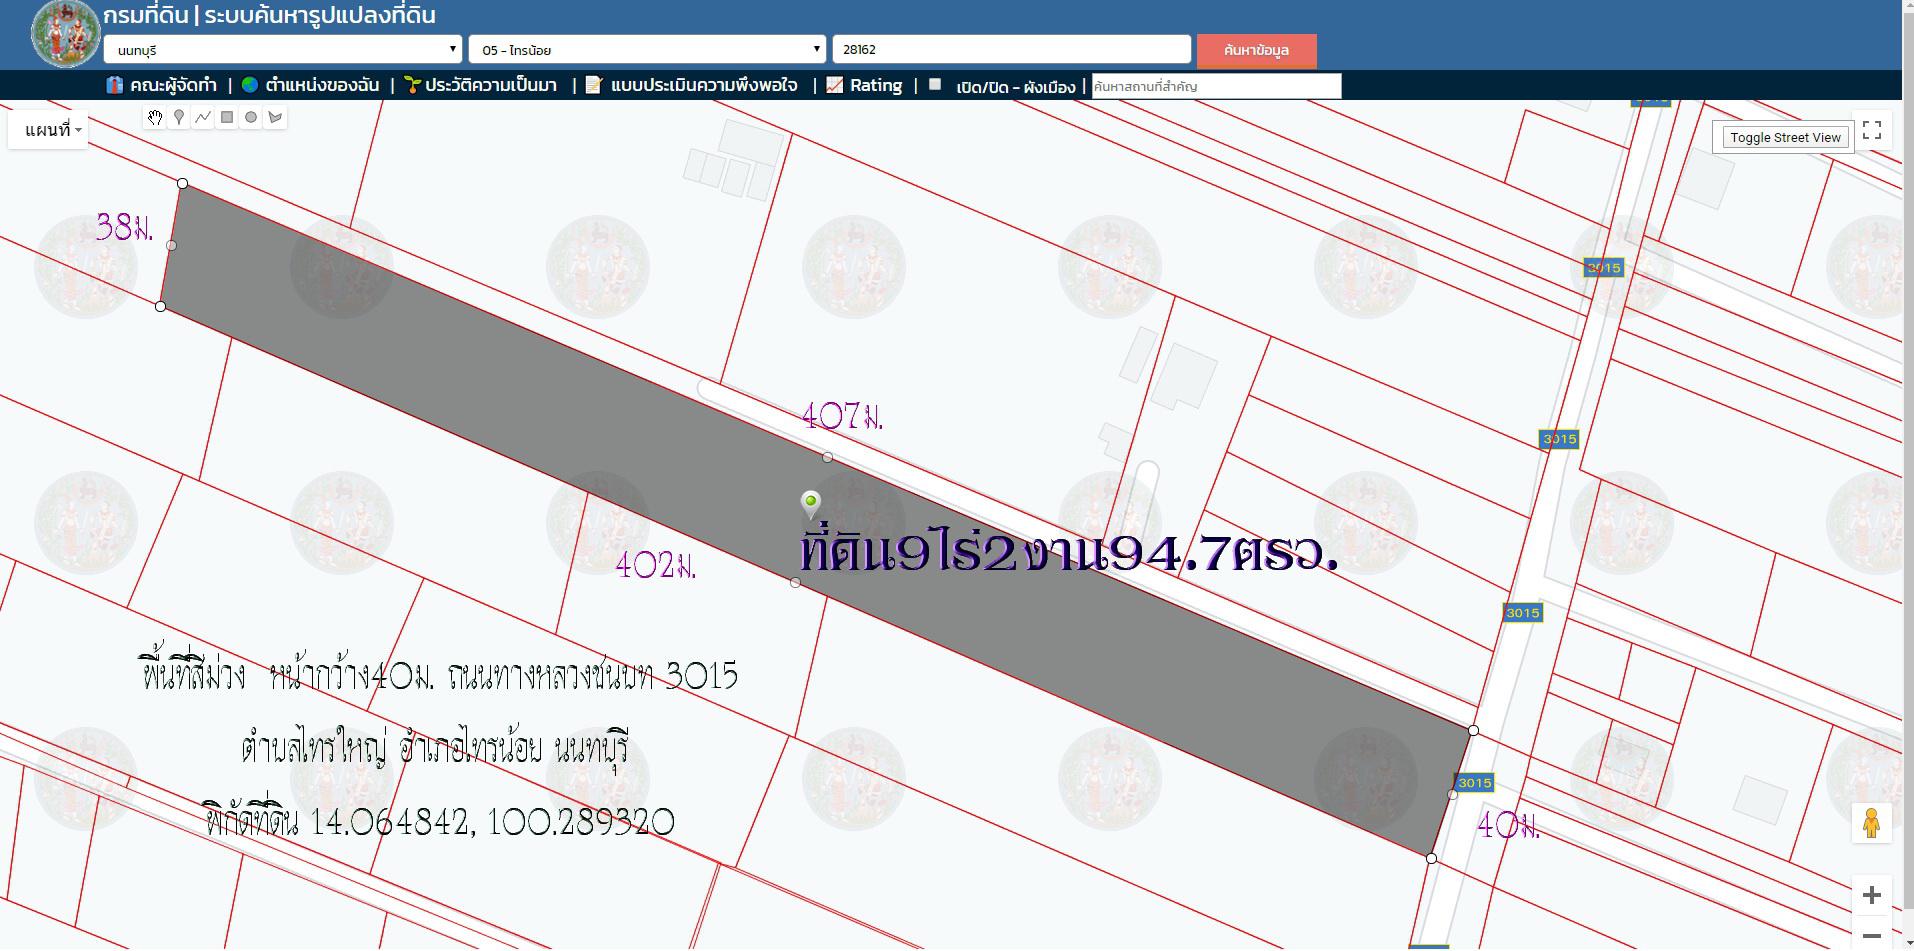Open คณะผู้จัดทำ menu item

[173, 85]
